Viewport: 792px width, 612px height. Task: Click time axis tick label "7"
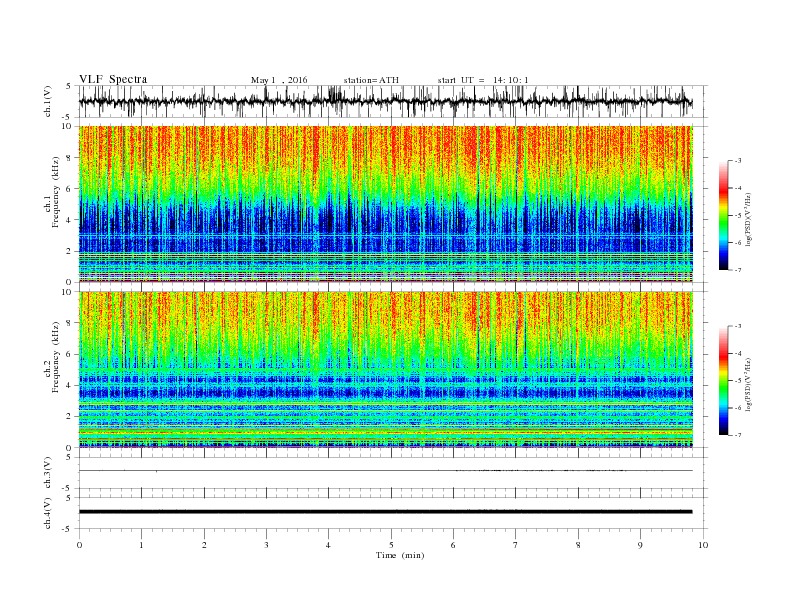click(516, 545)
